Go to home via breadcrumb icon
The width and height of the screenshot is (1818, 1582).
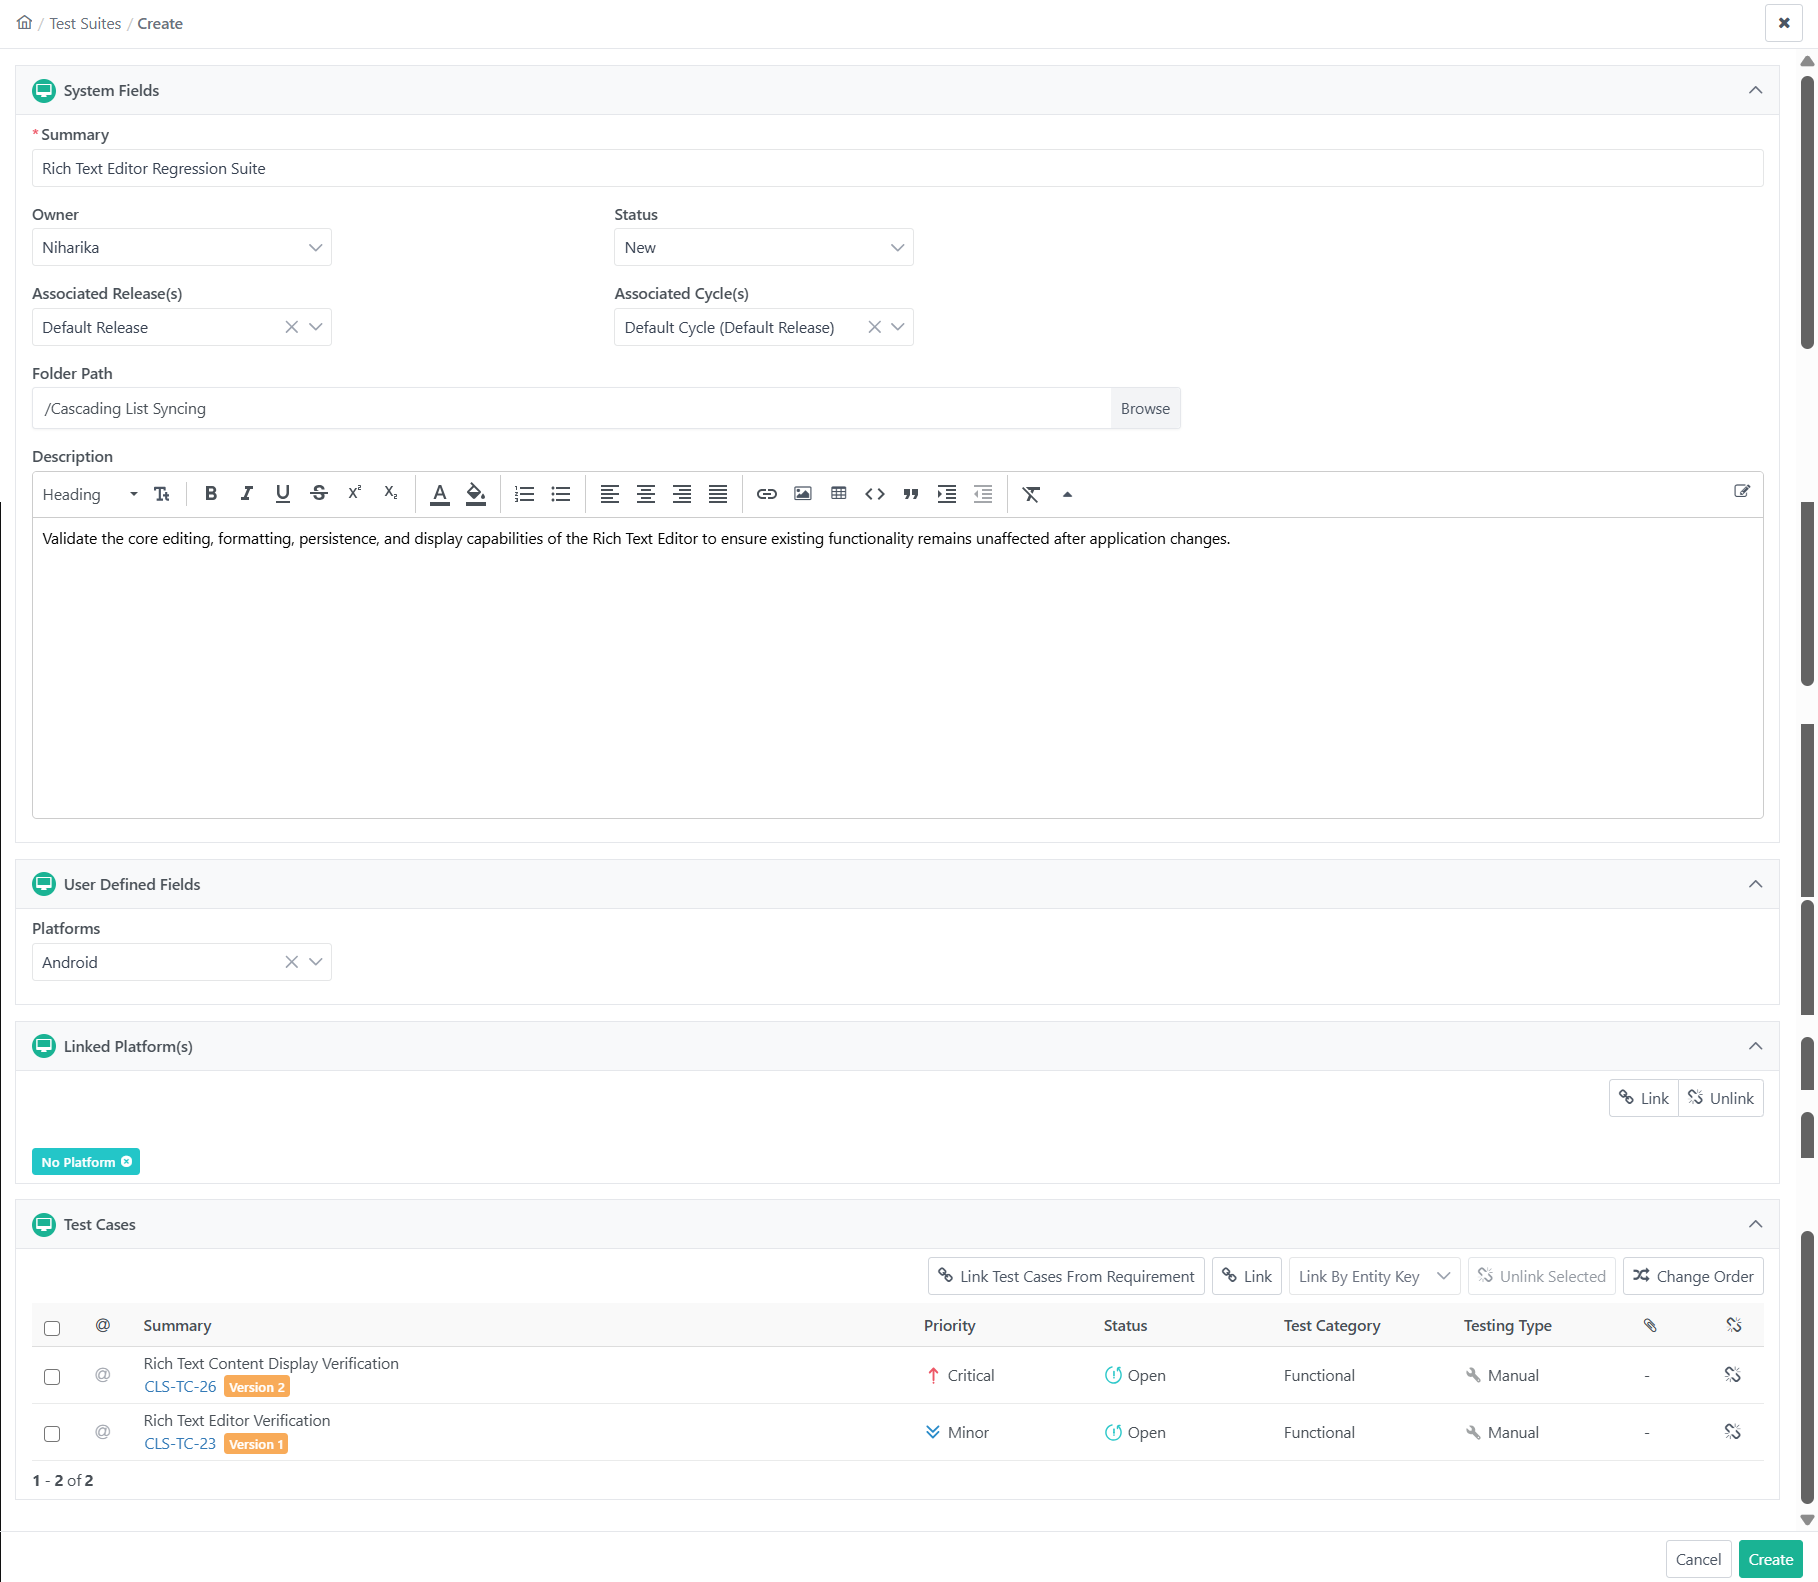[x=25, y=22]
